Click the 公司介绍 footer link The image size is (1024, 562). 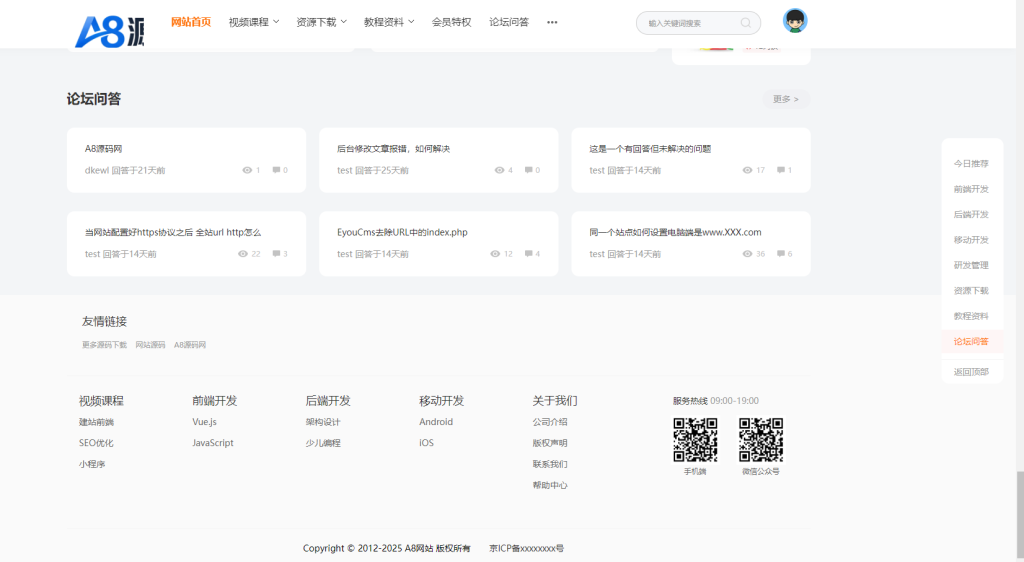(550, 422)
